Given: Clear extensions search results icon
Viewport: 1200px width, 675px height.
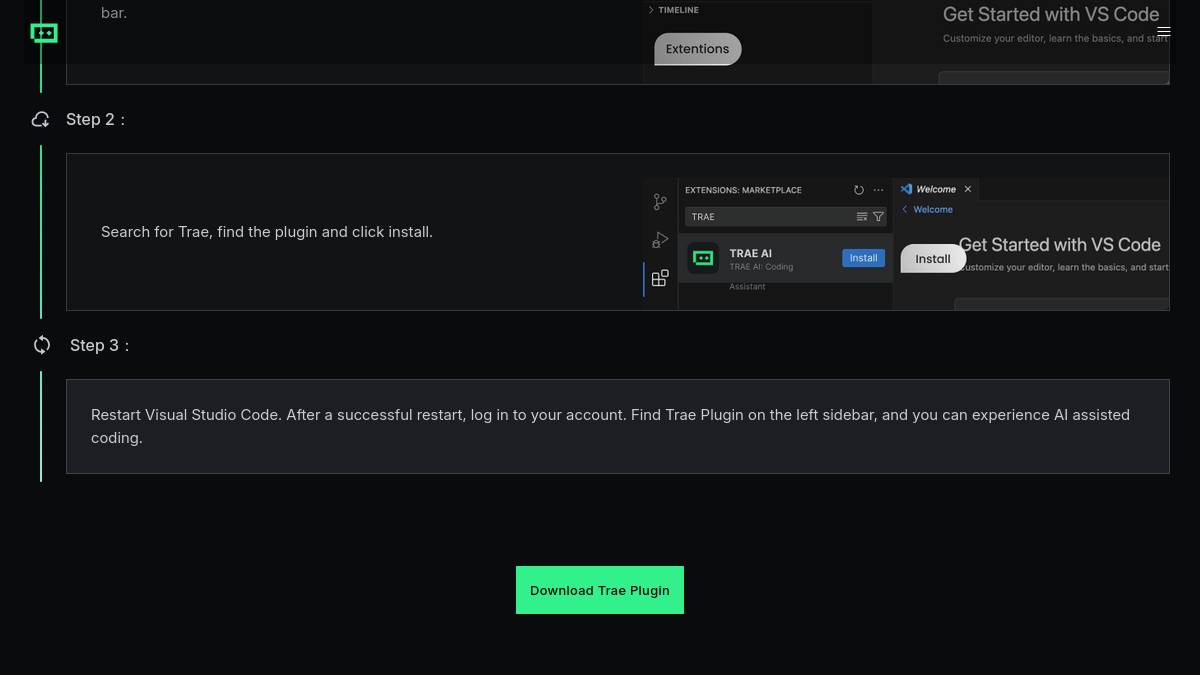Looking at the screenshot, I should [862, 217].
